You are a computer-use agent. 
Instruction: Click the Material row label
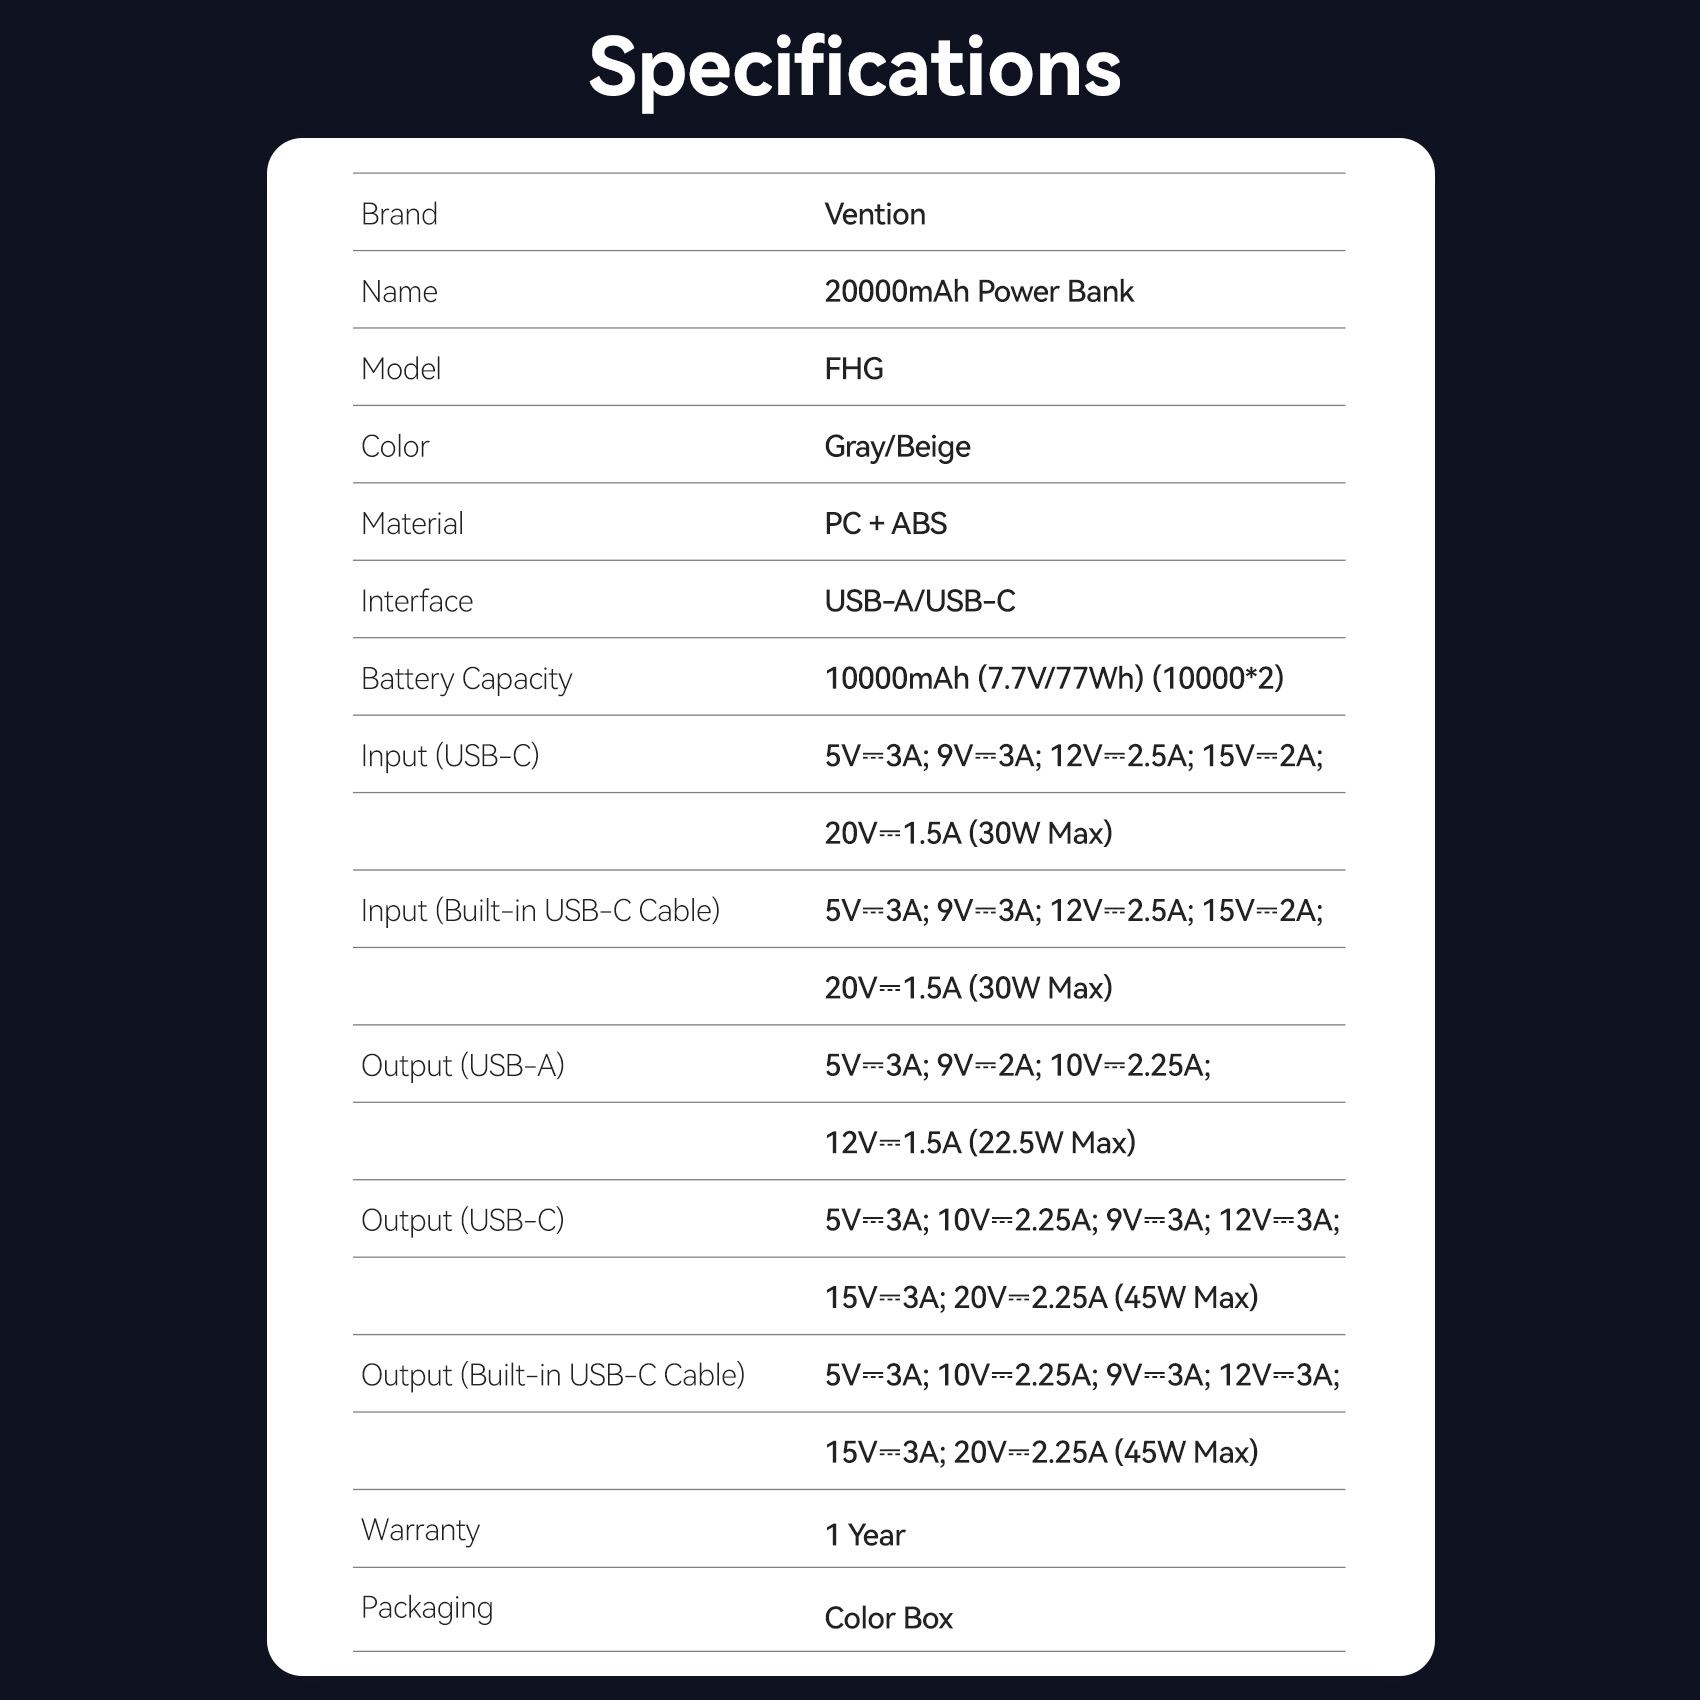412,524
